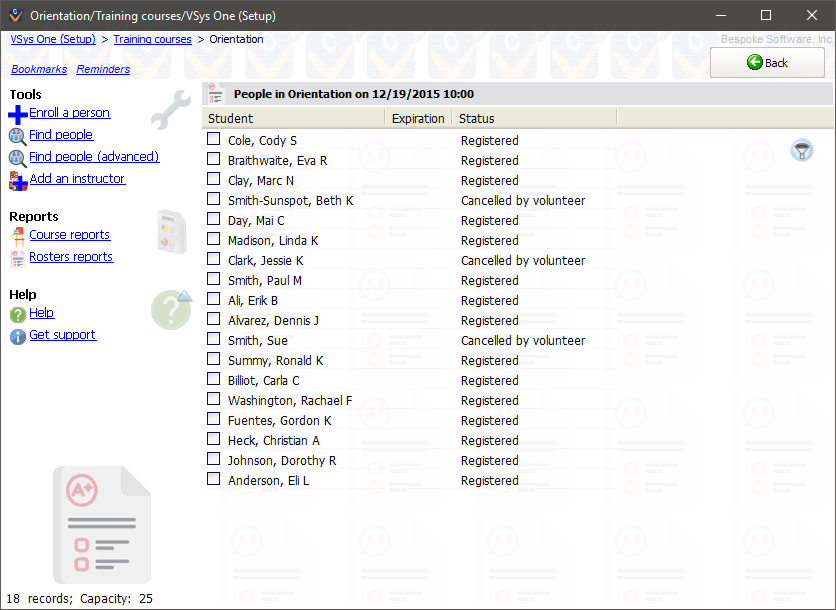Open the filter funnel icon

pos(801,149)
